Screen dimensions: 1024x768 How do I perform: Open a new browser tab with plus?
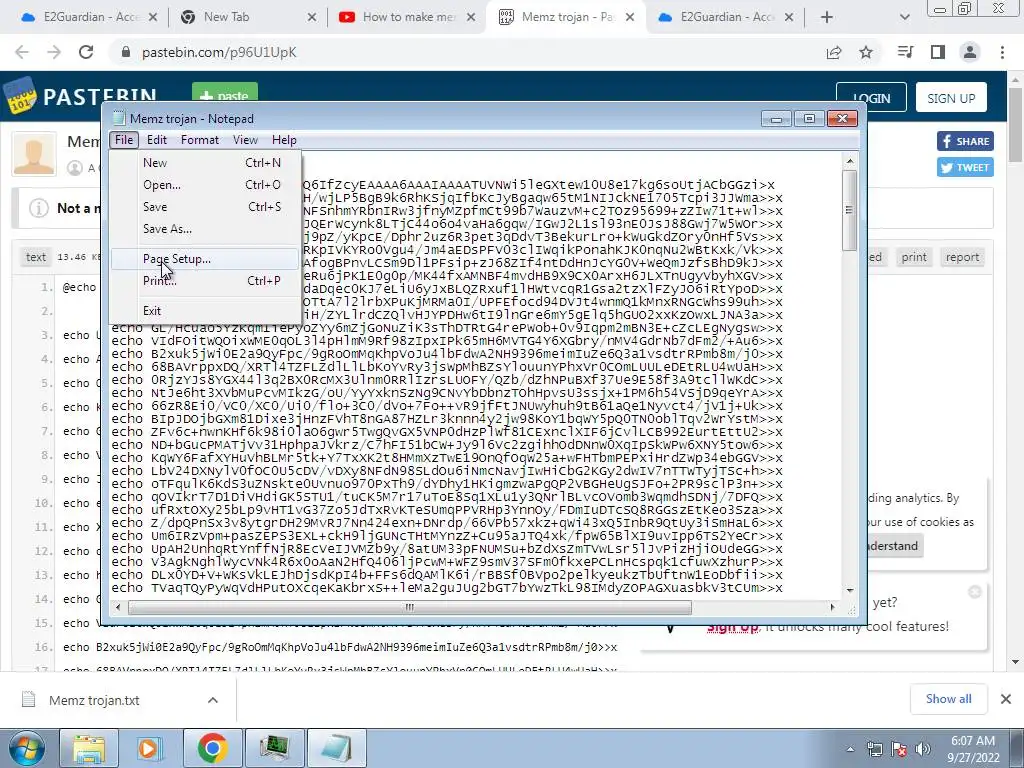pos(827,18)
